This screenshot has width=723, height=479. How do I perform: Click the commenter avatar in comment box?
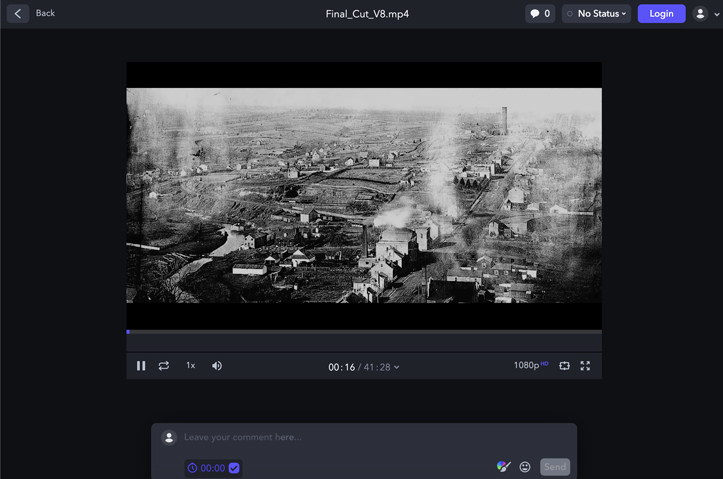click(169, 437)
